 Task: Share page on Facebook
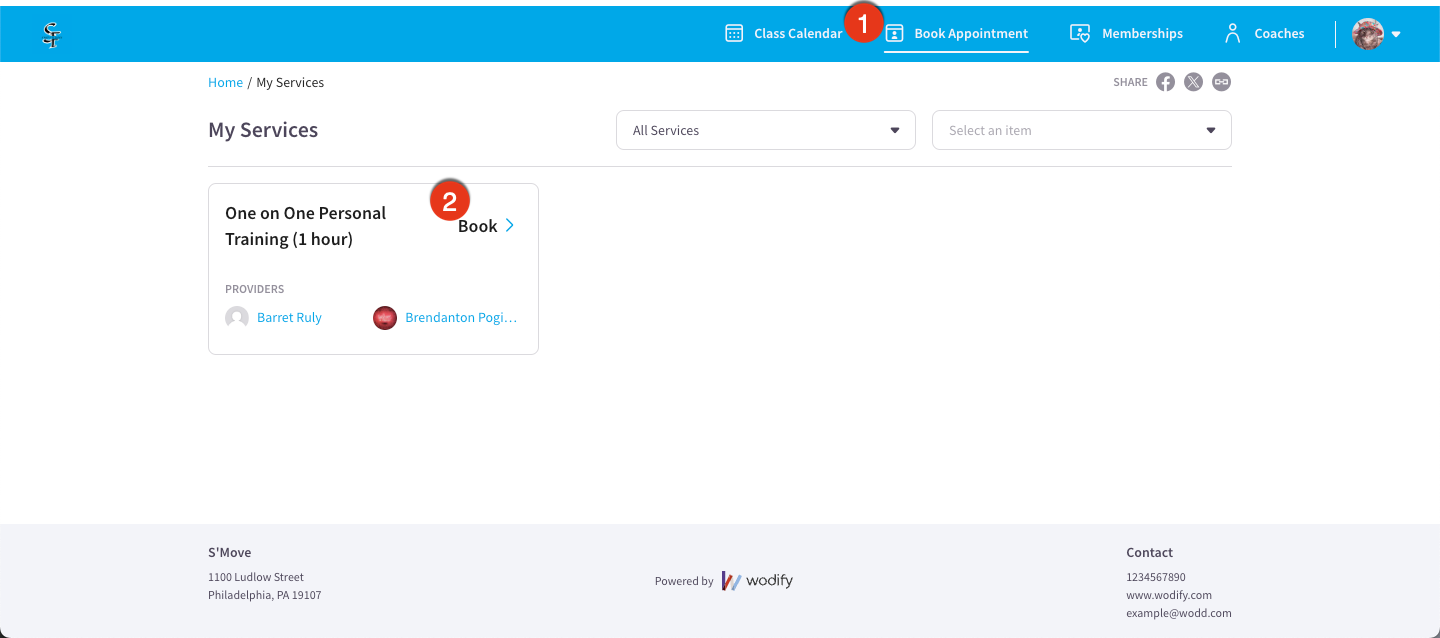tap(1166, 82)
